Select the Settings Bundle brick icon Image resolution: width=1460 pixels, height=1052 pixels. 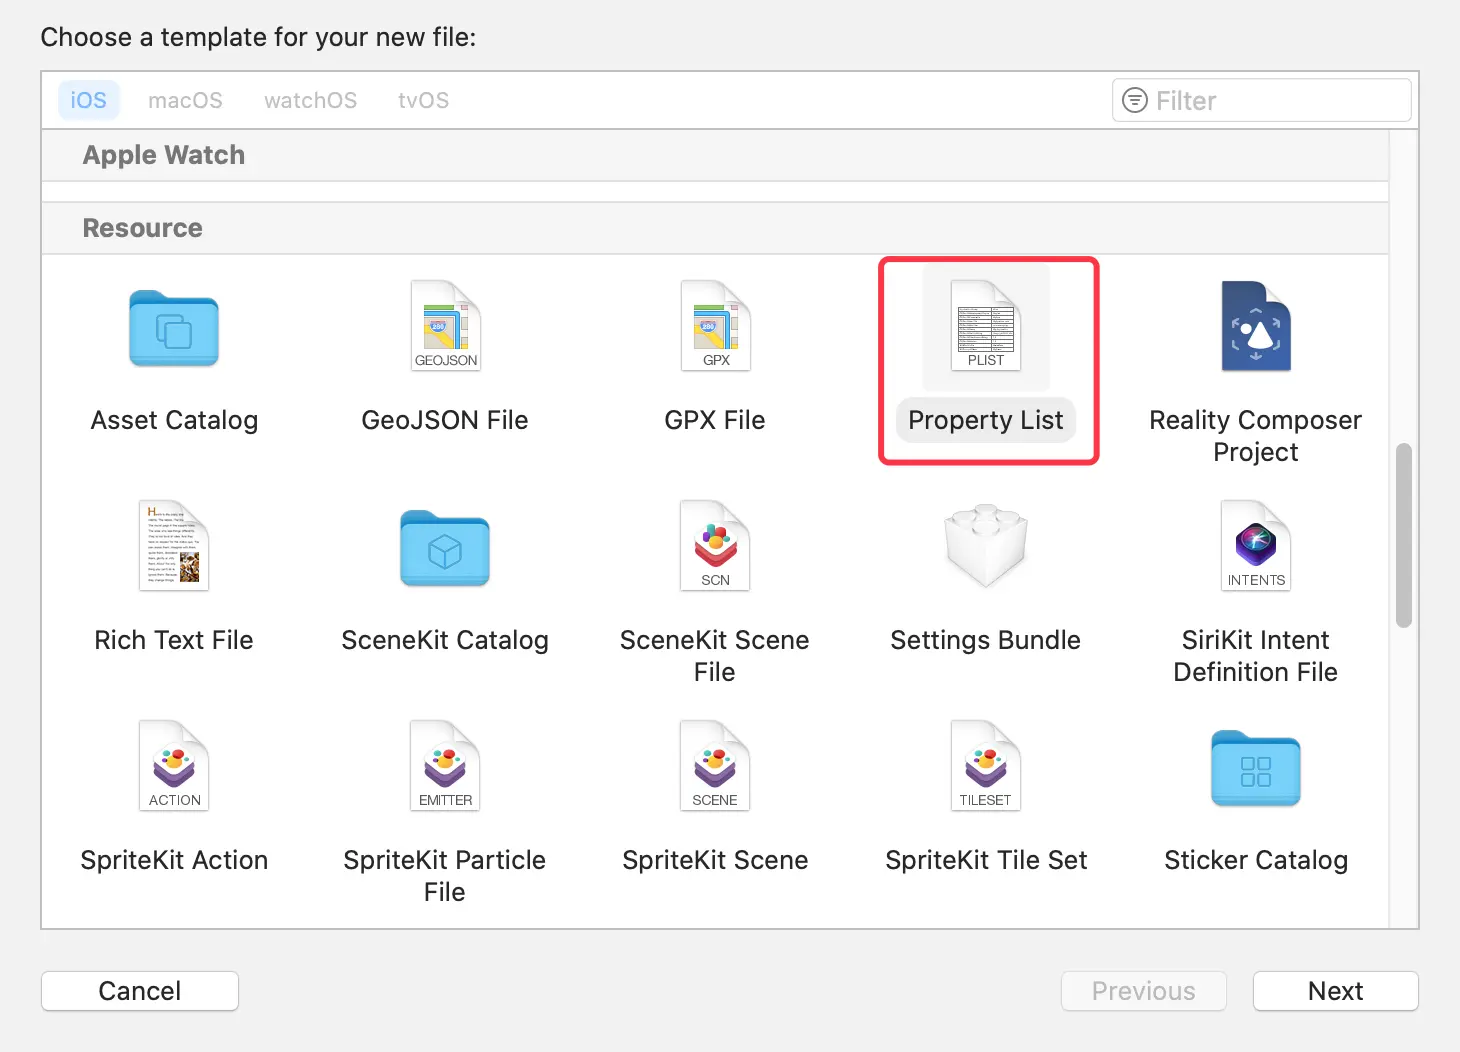tap(986, 546)
